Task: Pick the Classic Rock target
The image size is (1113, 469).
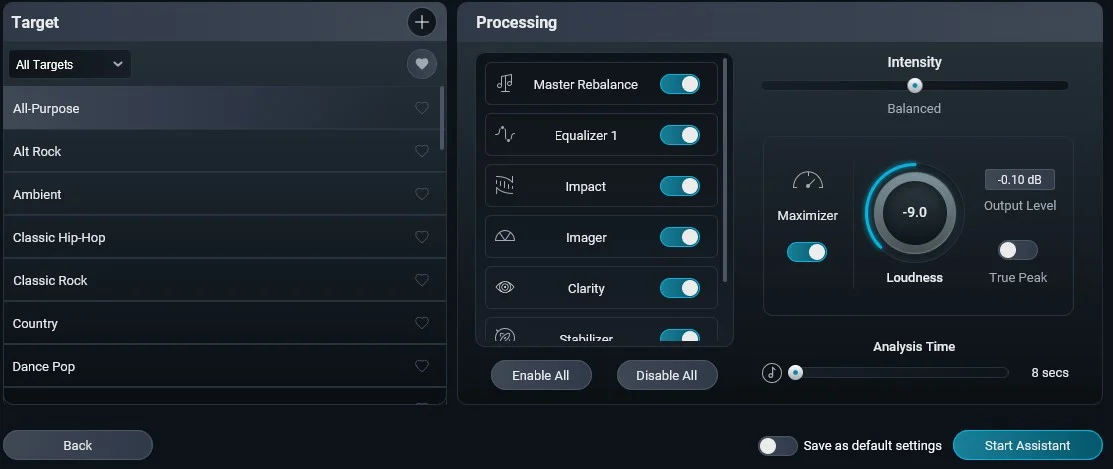Action: (x=224, y=280)
